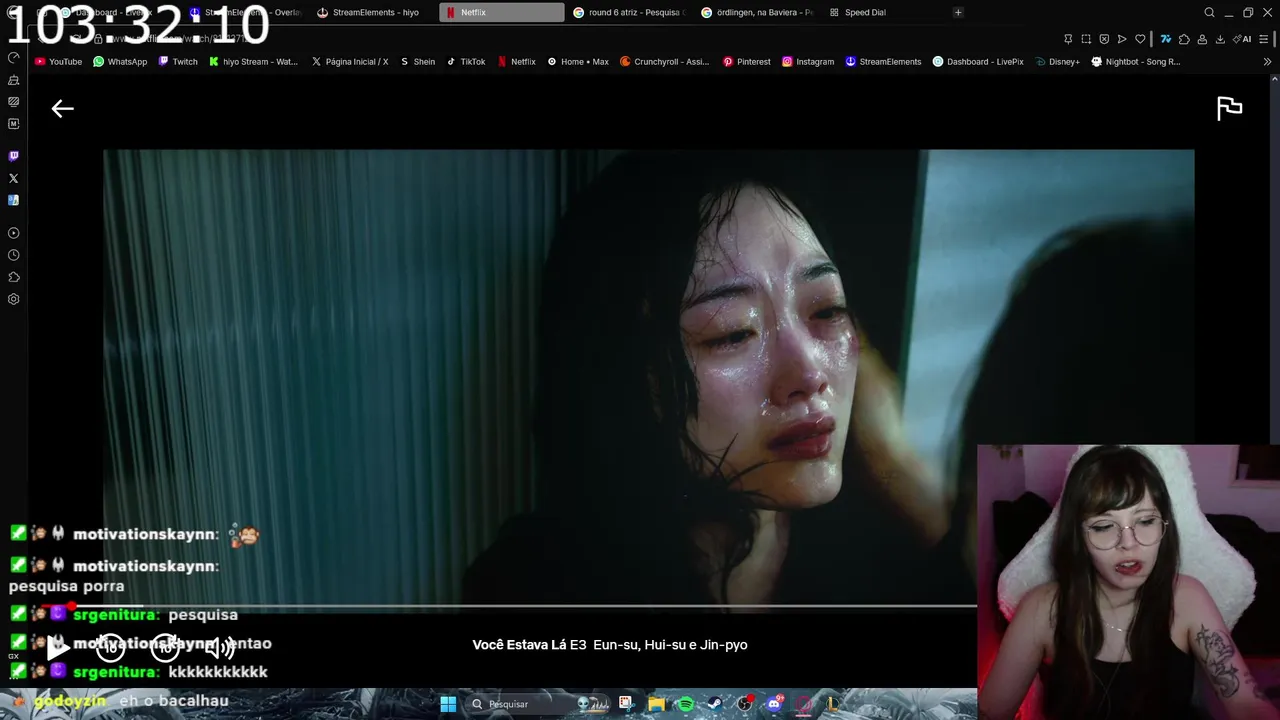Click the episode title 'Eun-su, Hui-su e Jin-pyo'
The height and width of the screenshot is (720, 1280).
[x=670, y=645]
